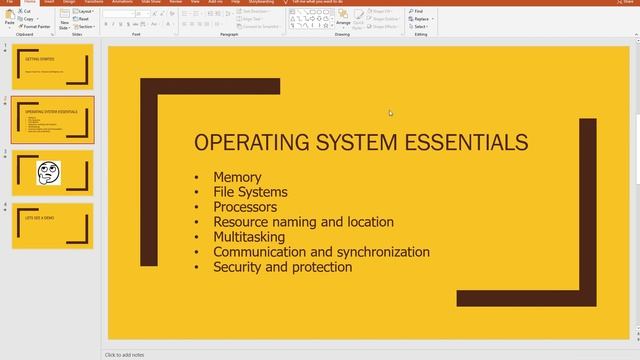Expand the shapes gallery More arrow
This screenshot has width=640, height=360.
pyautogui.click(x=332, y=26)
